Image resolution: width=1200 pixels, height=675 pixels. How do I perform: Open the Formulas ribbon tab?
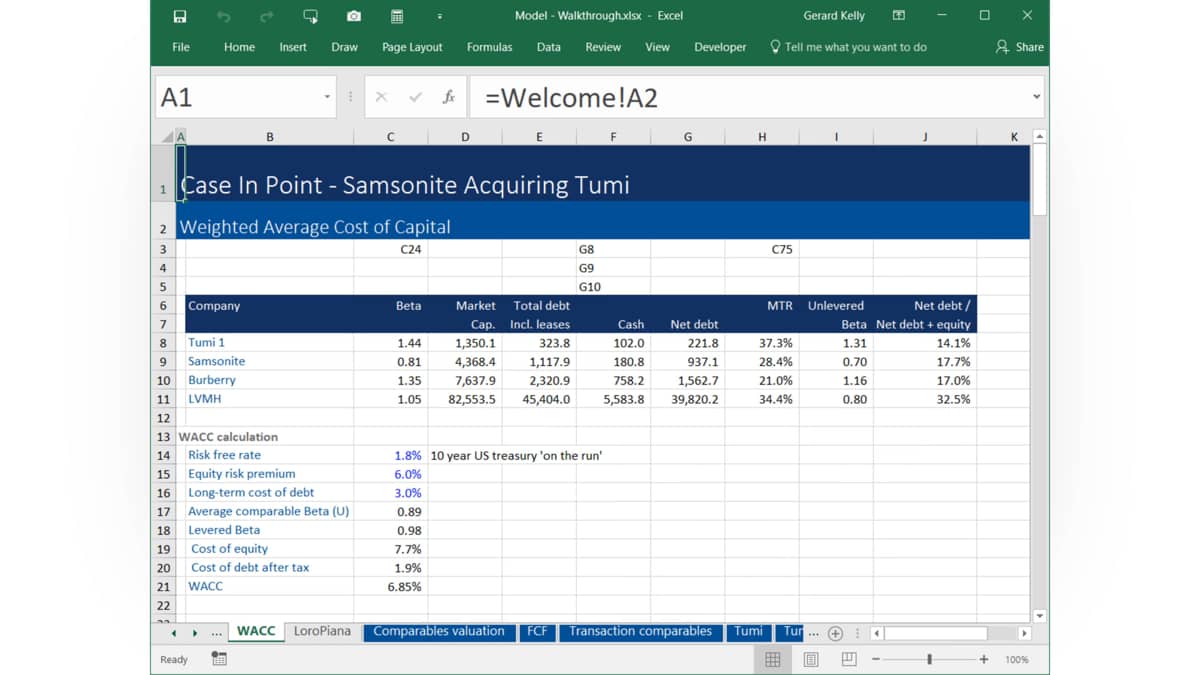point(489,47)
